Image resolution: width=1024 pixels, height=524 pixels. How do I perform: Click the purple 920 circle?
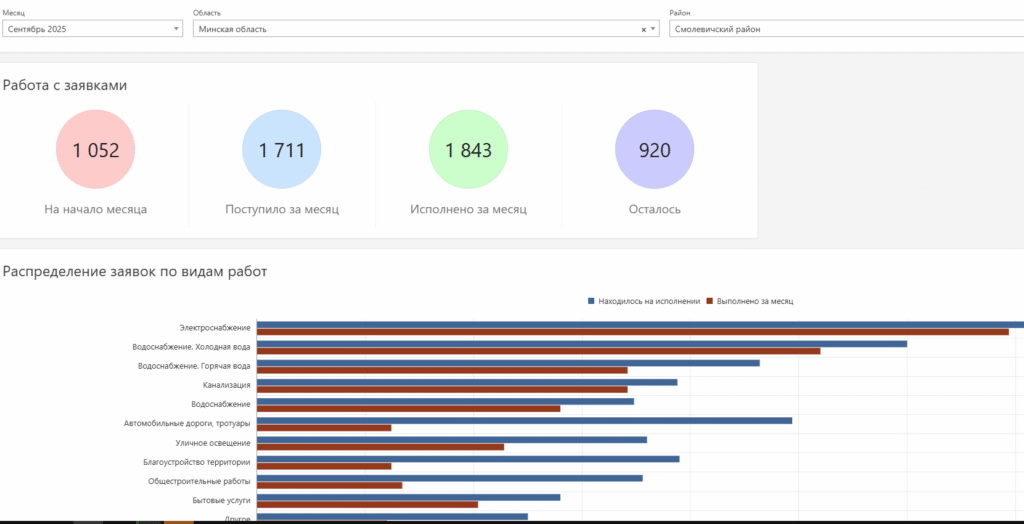(654, 150)
